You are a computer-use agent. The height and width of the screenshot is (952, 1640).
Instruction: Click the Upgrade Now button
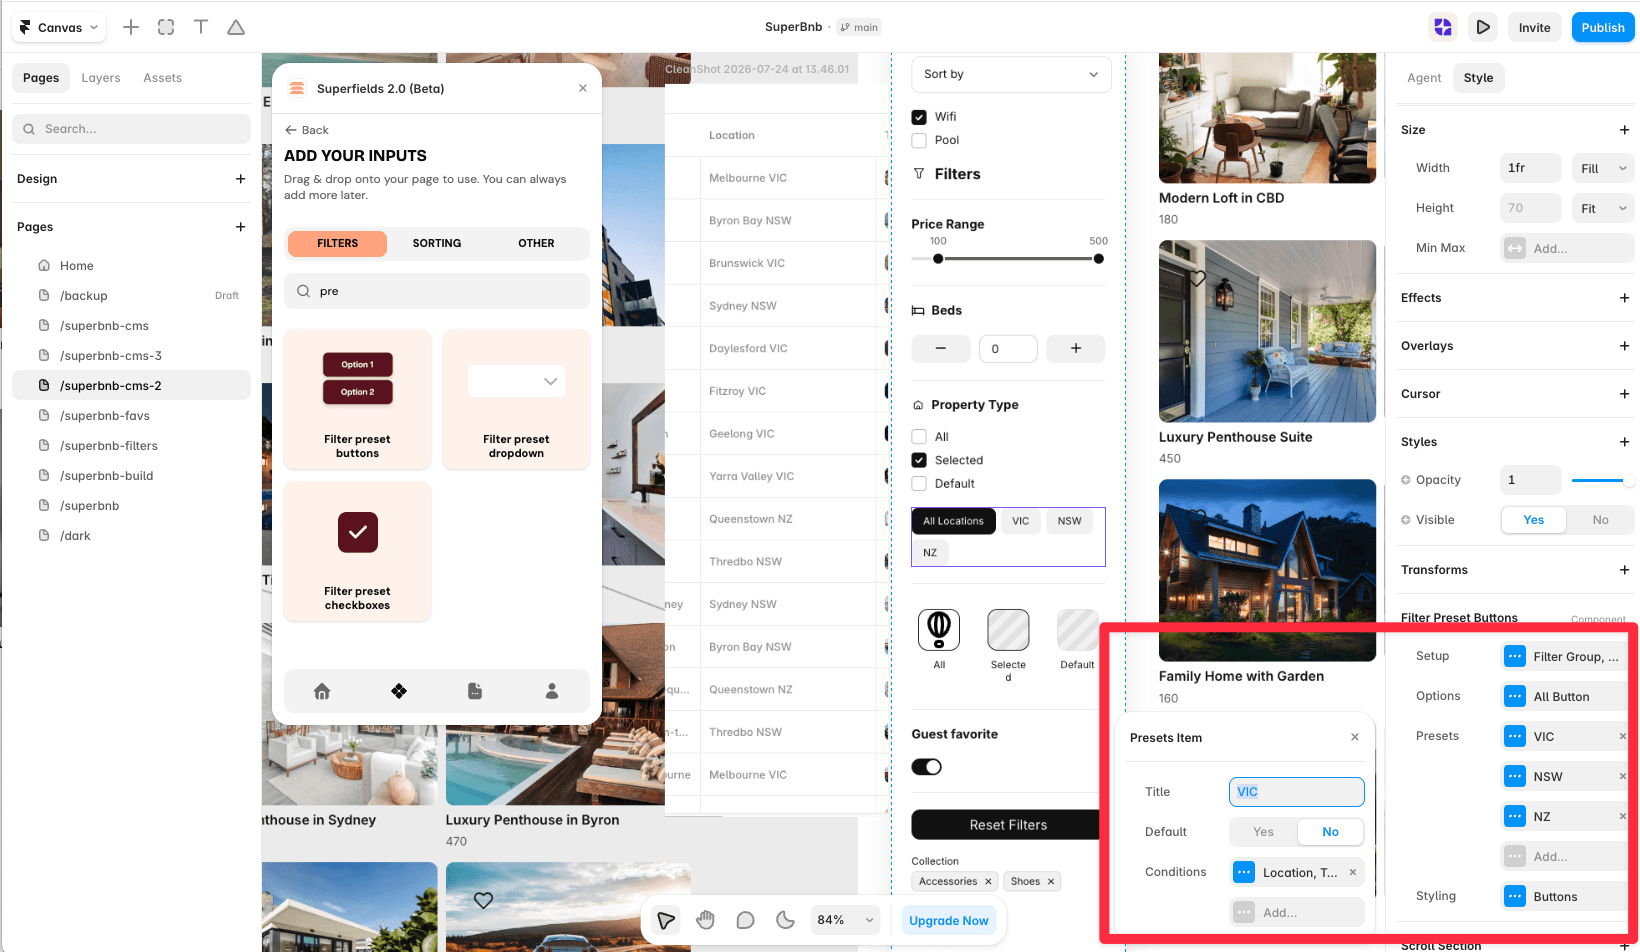point(948,920)
